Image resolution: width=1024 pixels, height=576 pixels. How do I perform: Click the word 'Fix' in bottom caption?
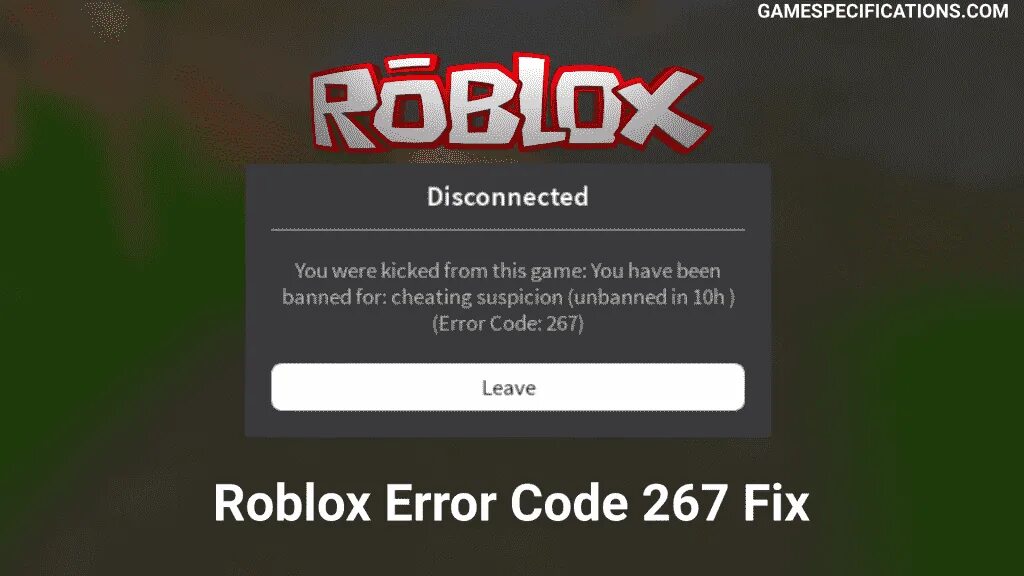click(x=776, y=503)
